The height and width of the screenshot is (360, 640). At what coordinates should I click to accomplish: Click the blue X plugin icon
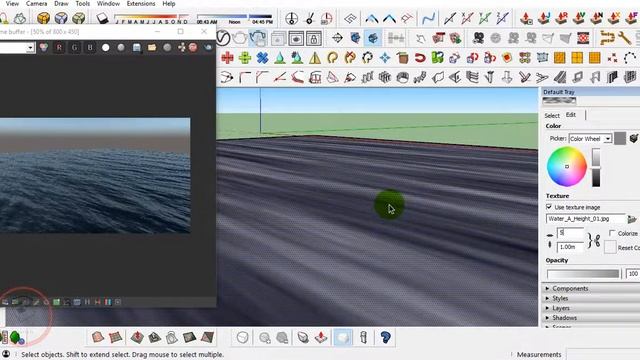click(262, 58)
